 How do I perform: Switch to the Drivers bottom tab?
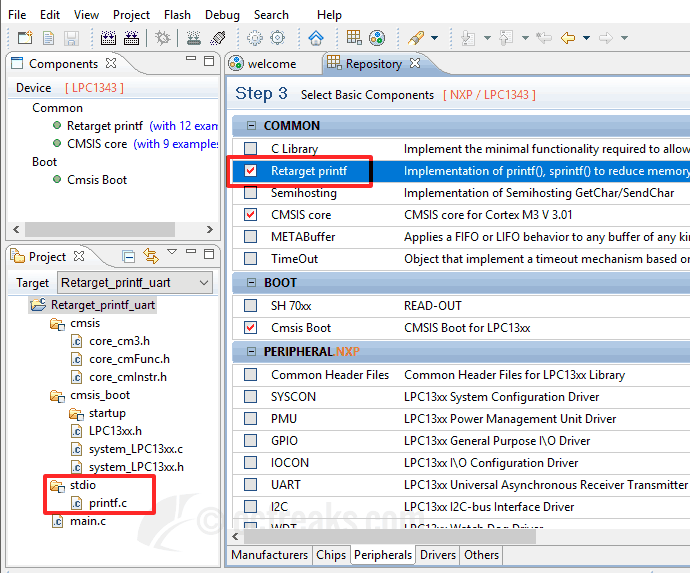[x=438, y=555]
